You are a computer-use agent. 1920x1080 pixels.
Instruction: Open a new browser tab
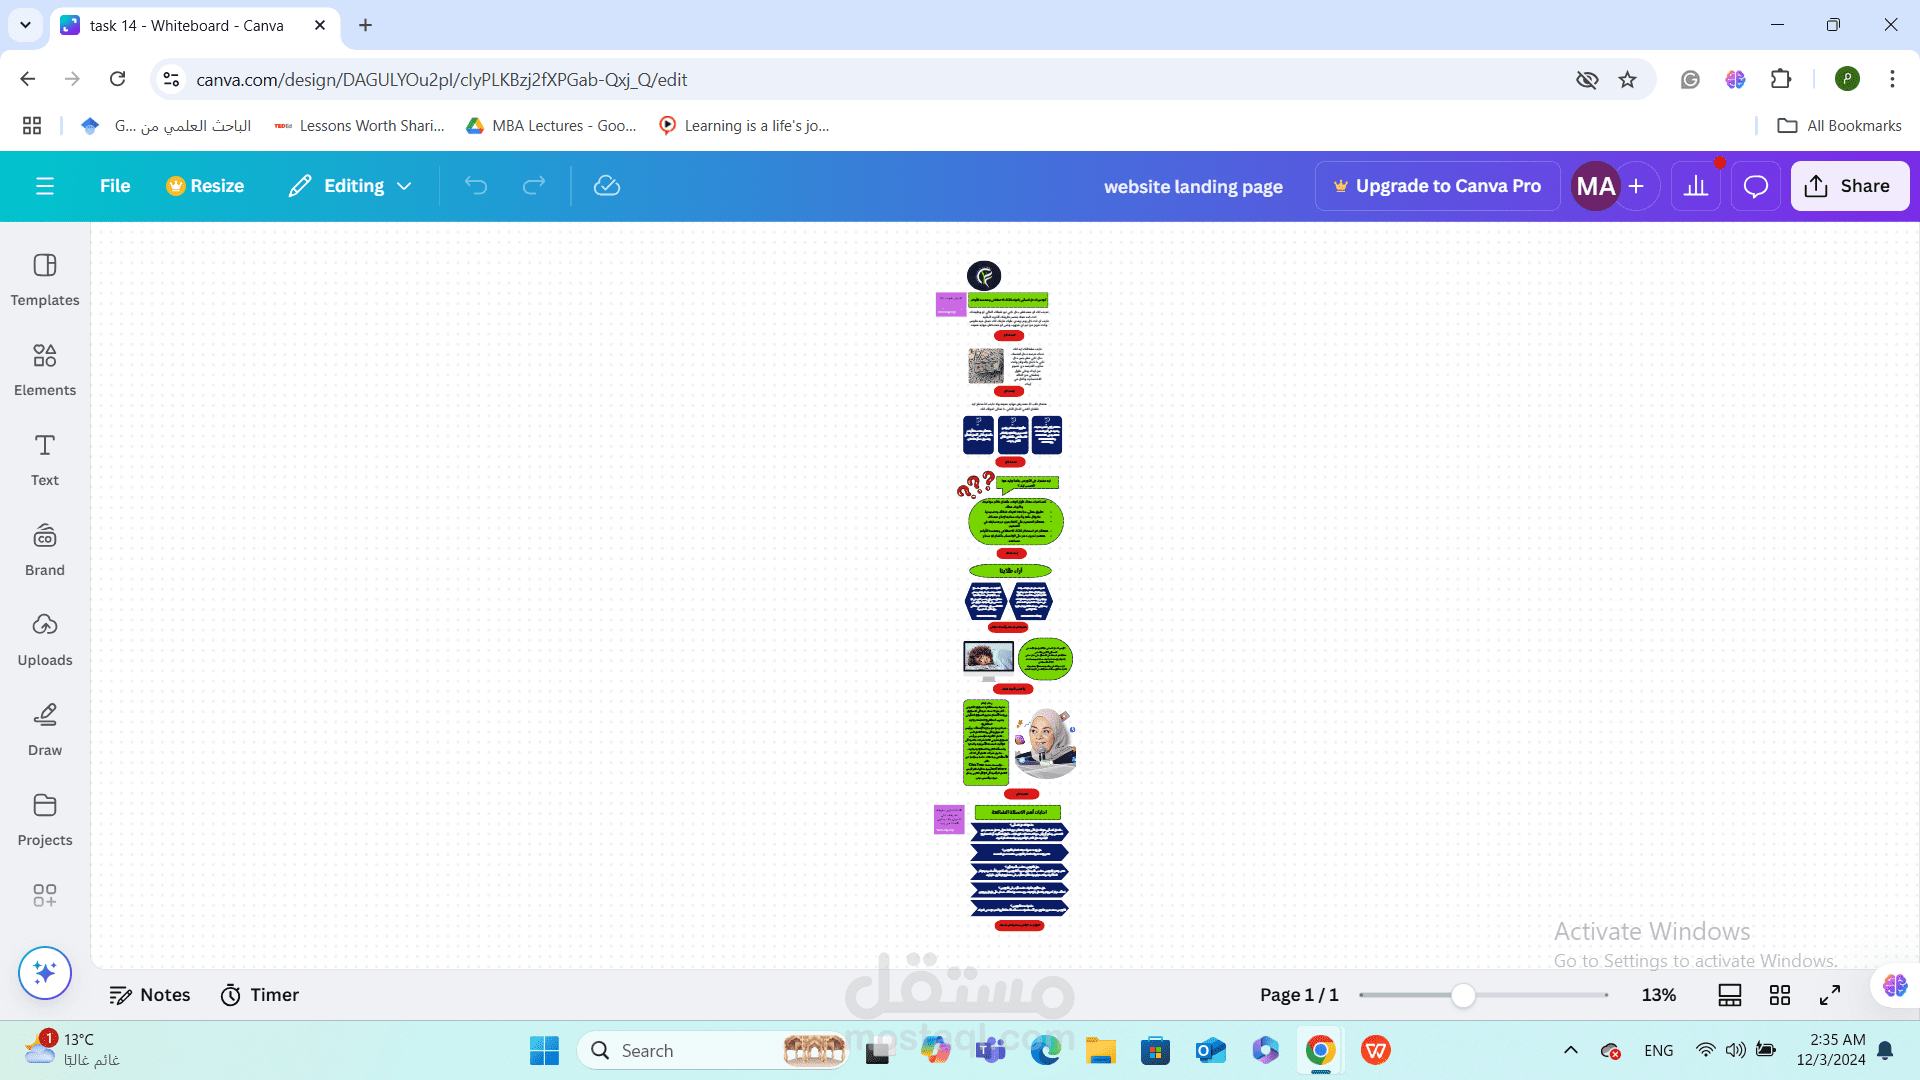pyautogui.click(x=366, y=25)
